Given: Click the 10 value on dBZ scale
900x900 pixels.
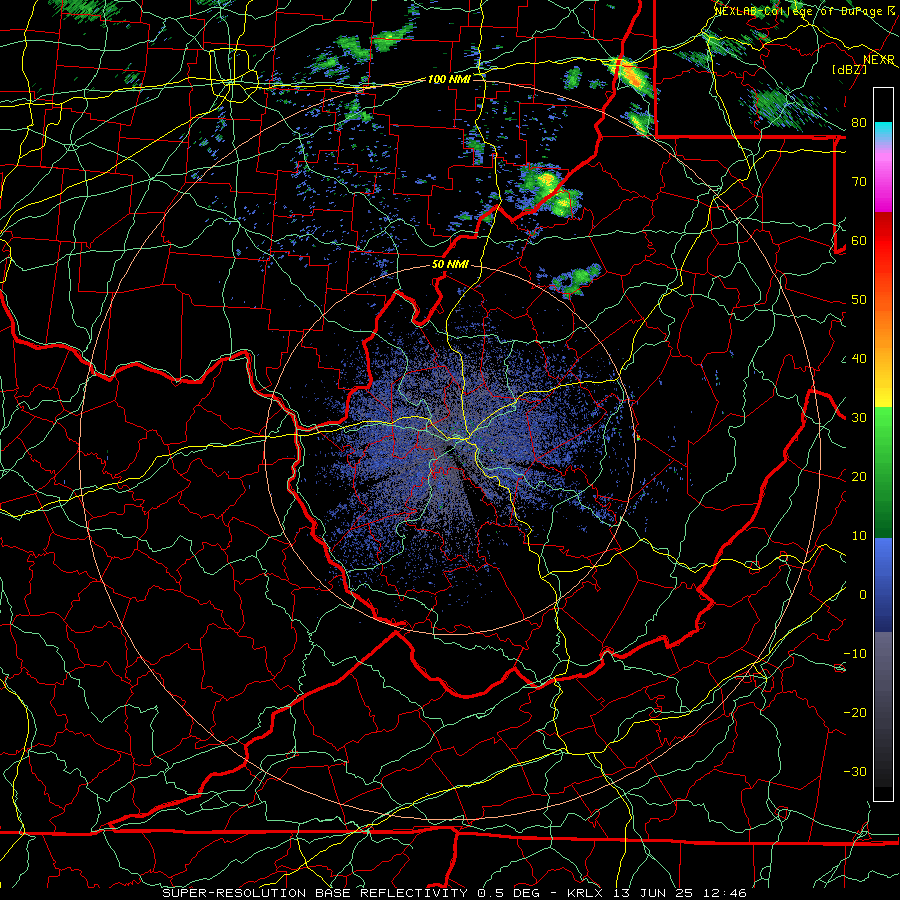Looking at the screenshot, I should pos(859,536).
